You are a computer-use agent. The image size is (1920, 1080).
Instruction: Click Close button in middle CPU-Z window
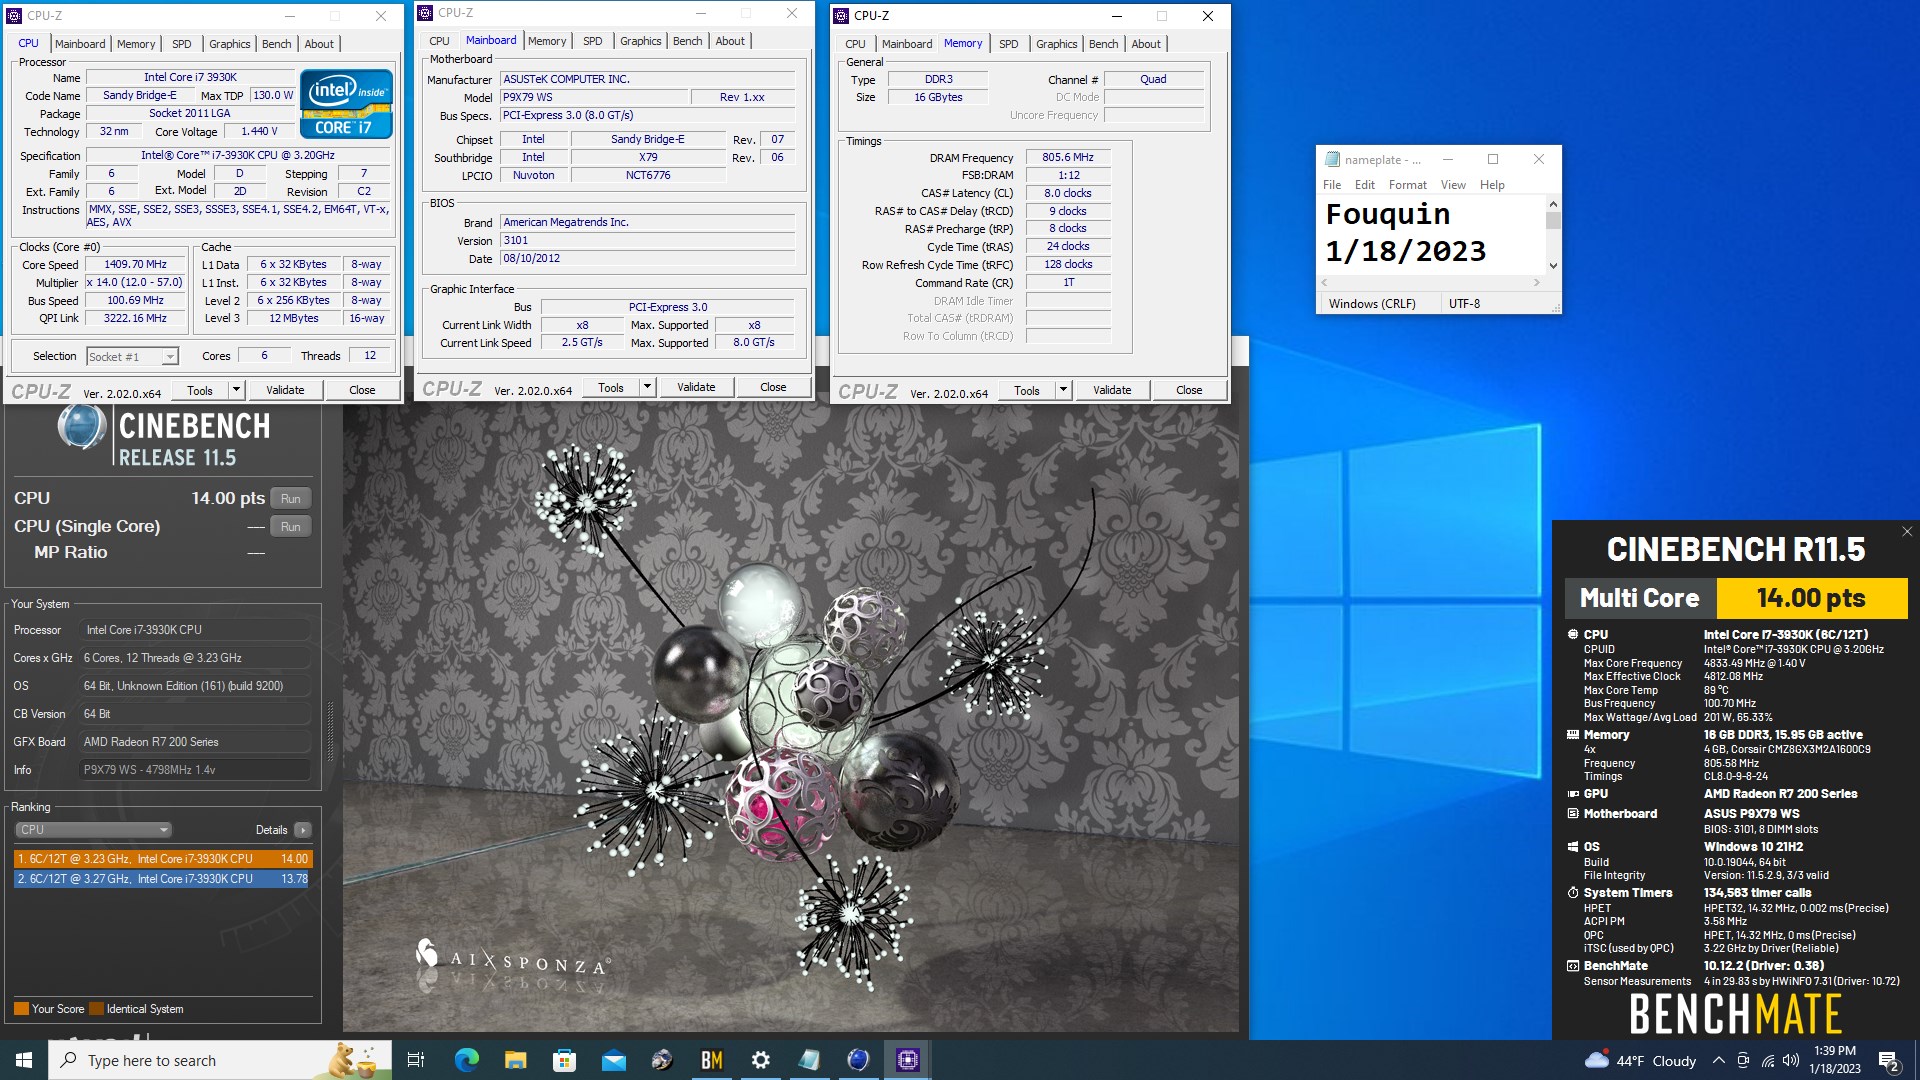pyautogui.click(x=773, y=387)
